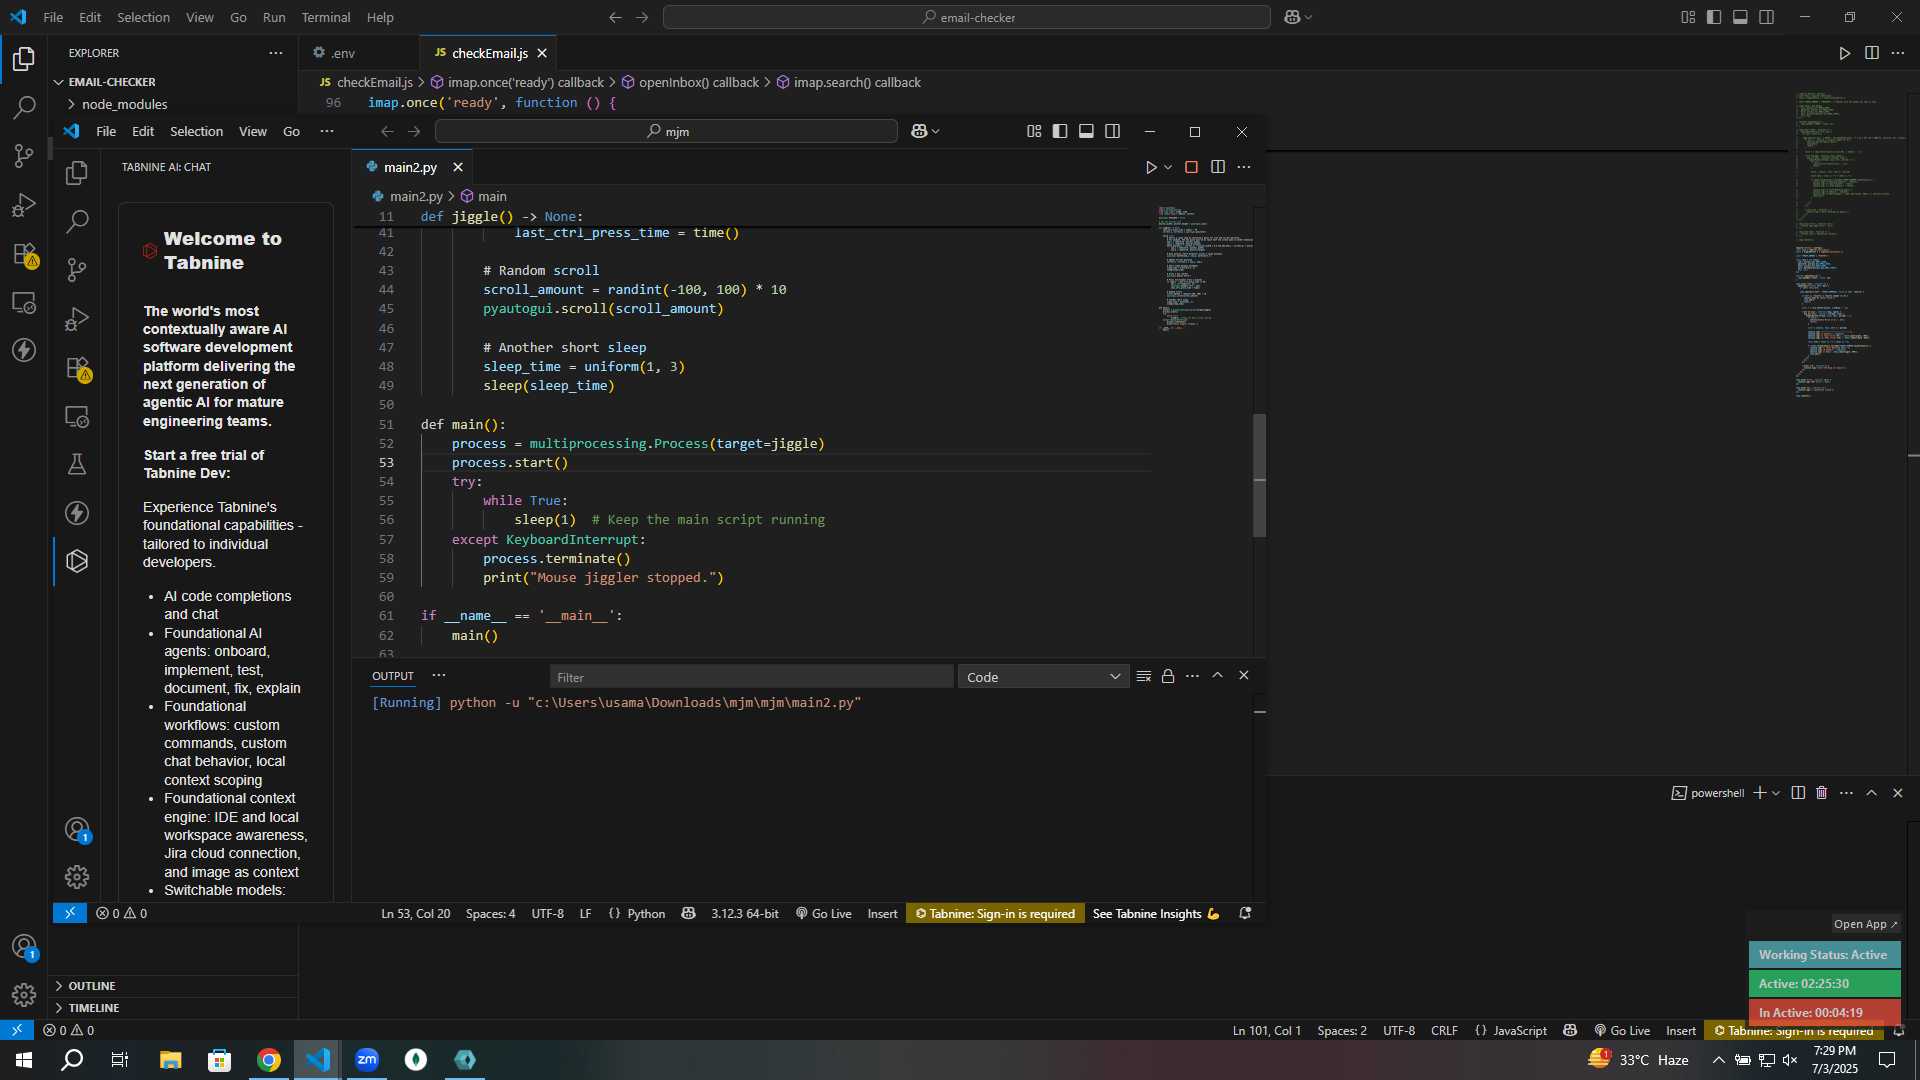Click the output Filter input field
Screen dimensions: 1920x1080
point(751,677)
